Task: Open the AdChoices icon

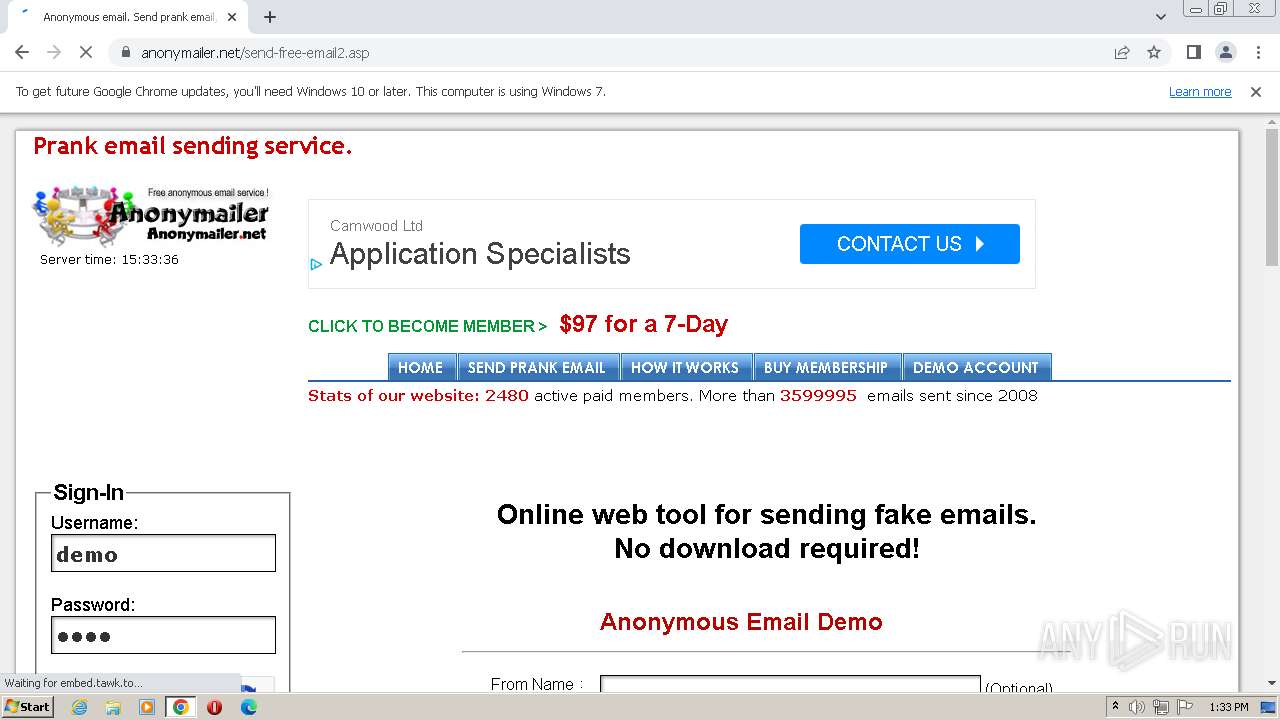Action: click(x=315, y=265)
